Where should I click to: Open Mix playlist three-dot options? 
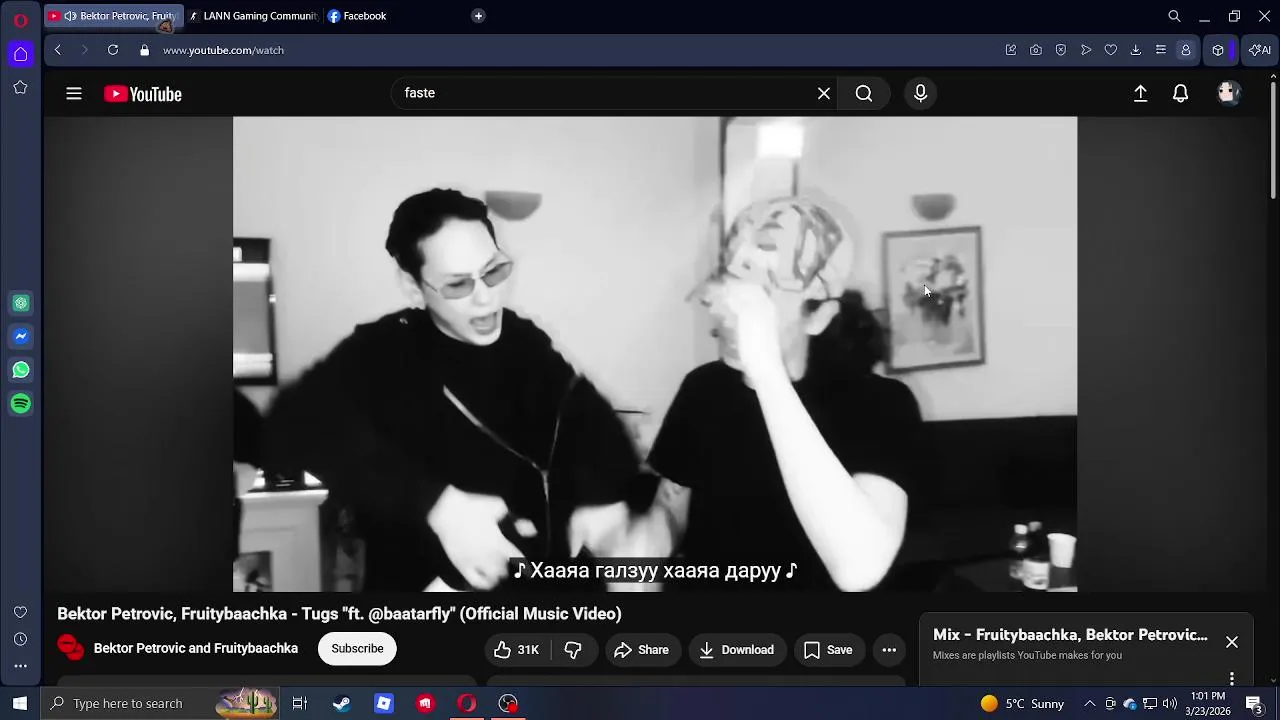coord(1232,678)
